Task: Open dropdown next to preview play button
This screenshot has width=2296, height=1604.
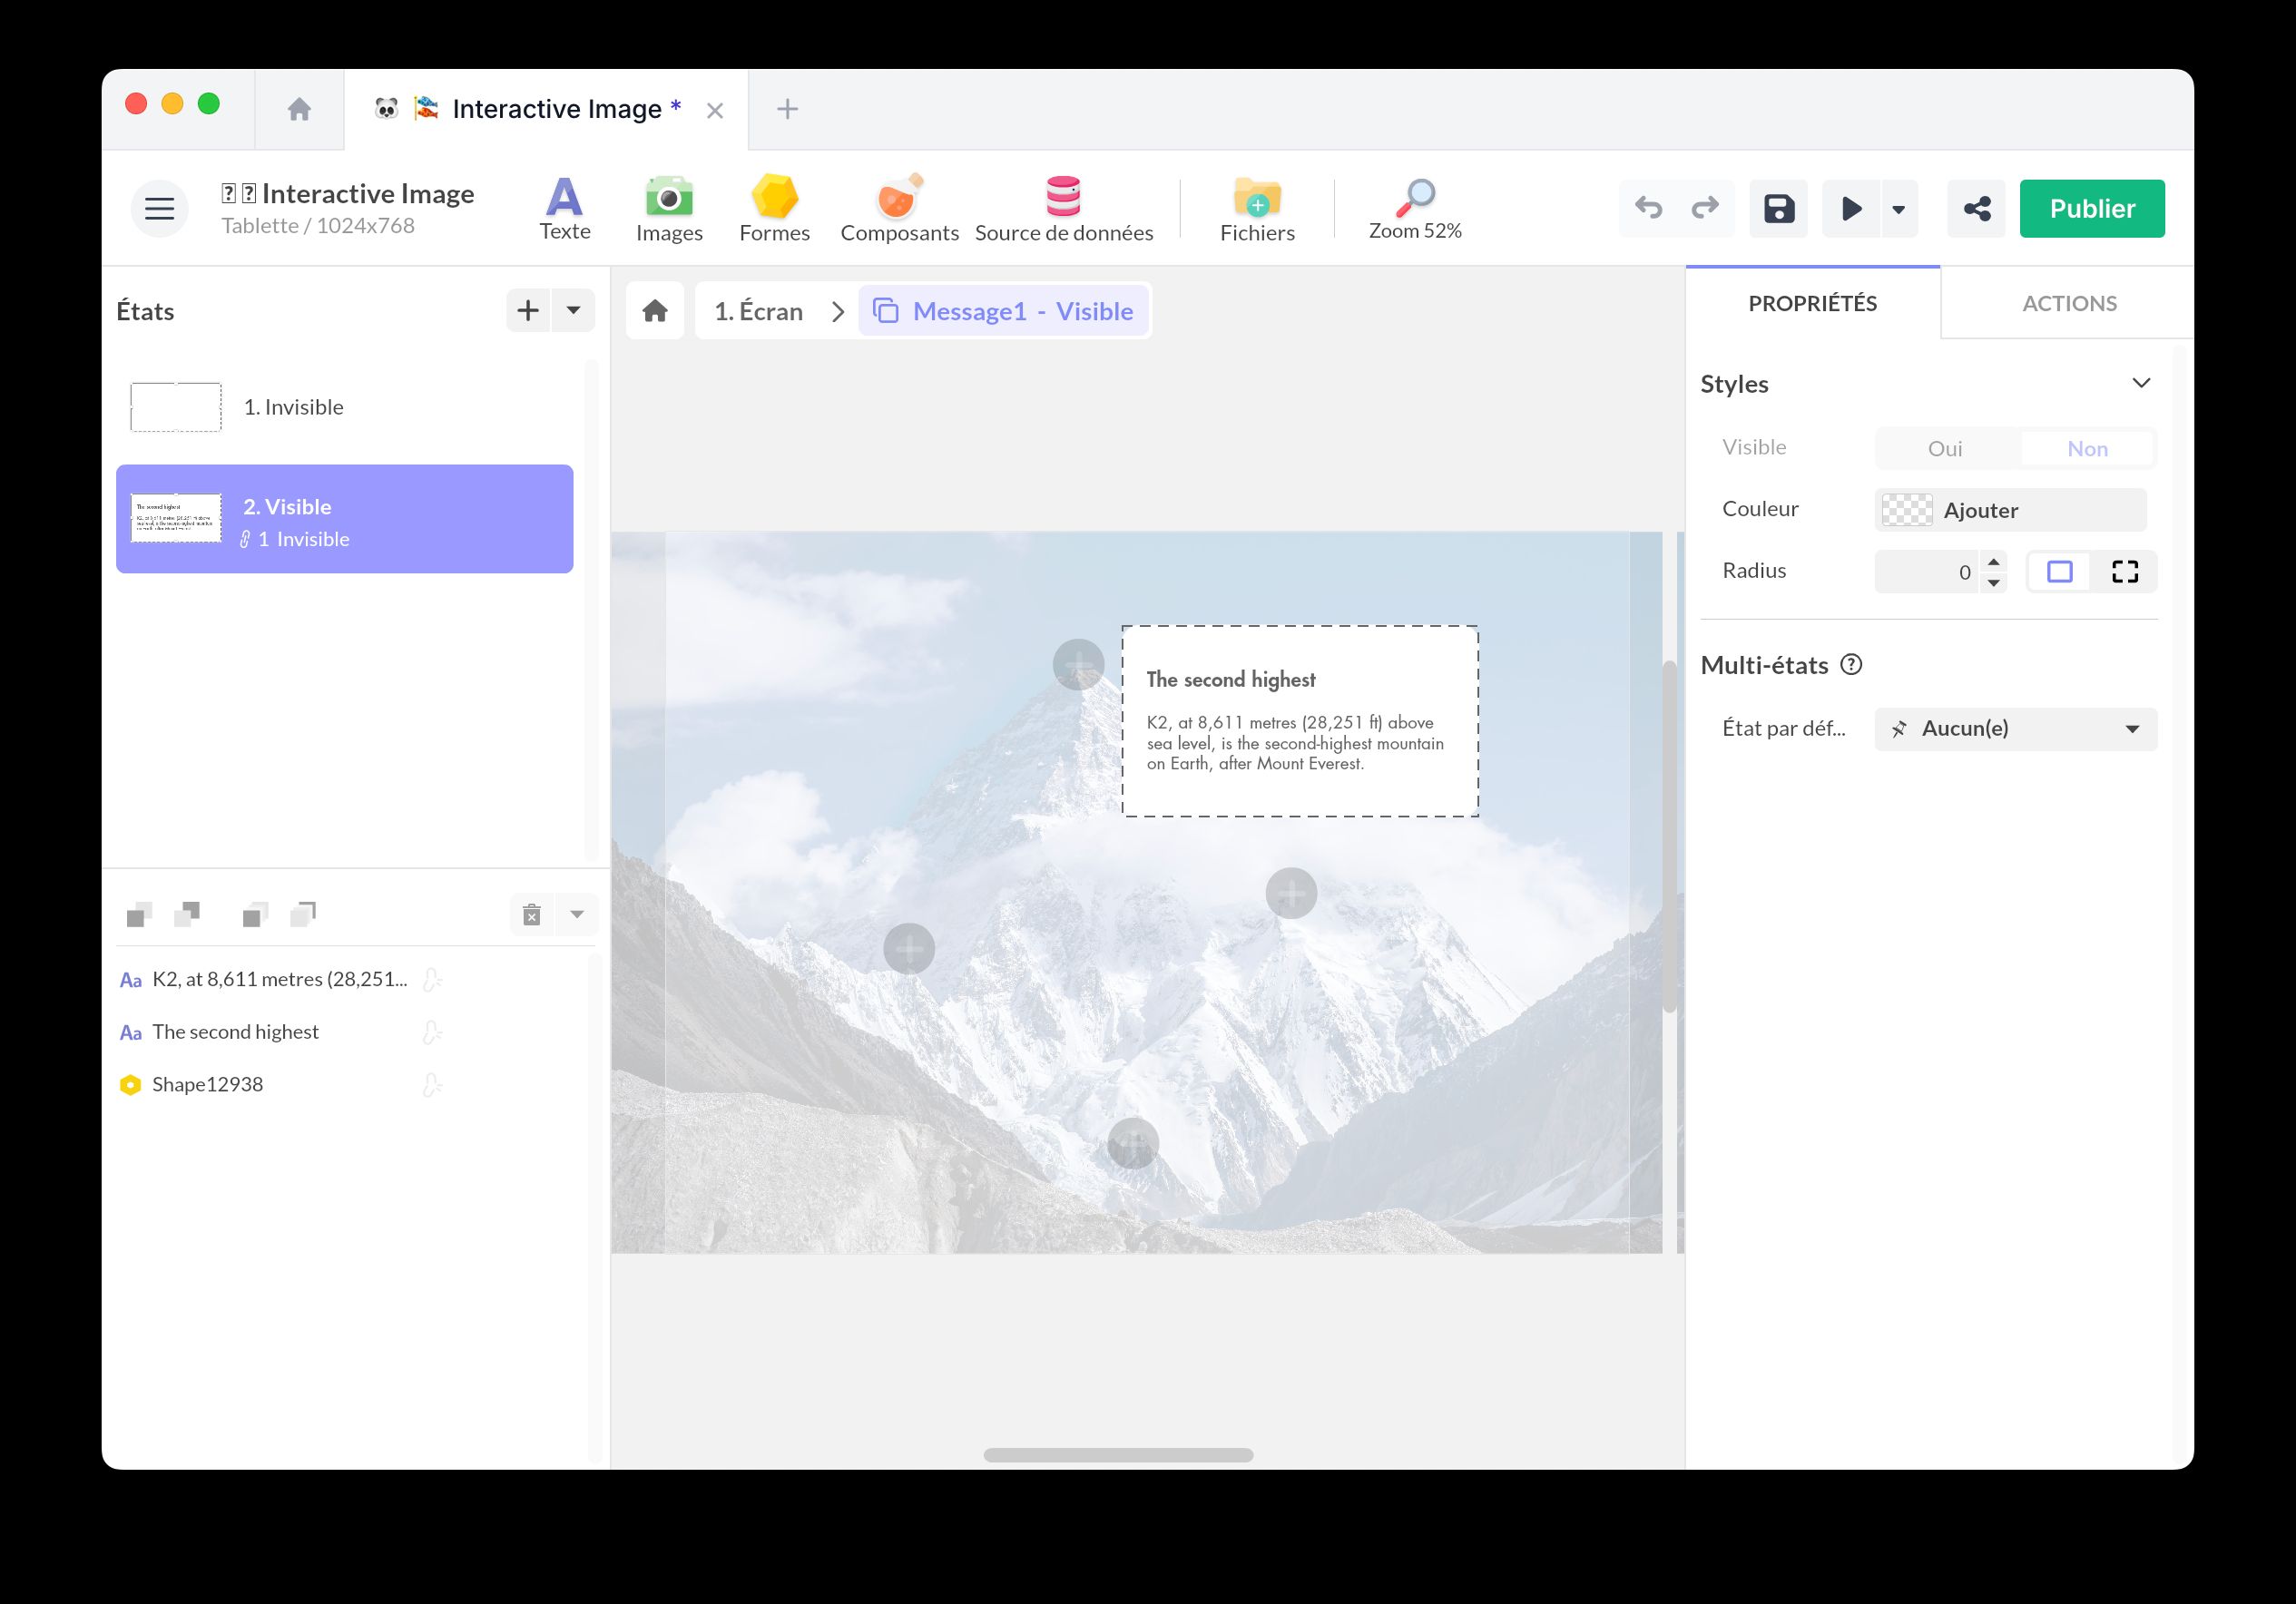Action: tap(1898, 209)
